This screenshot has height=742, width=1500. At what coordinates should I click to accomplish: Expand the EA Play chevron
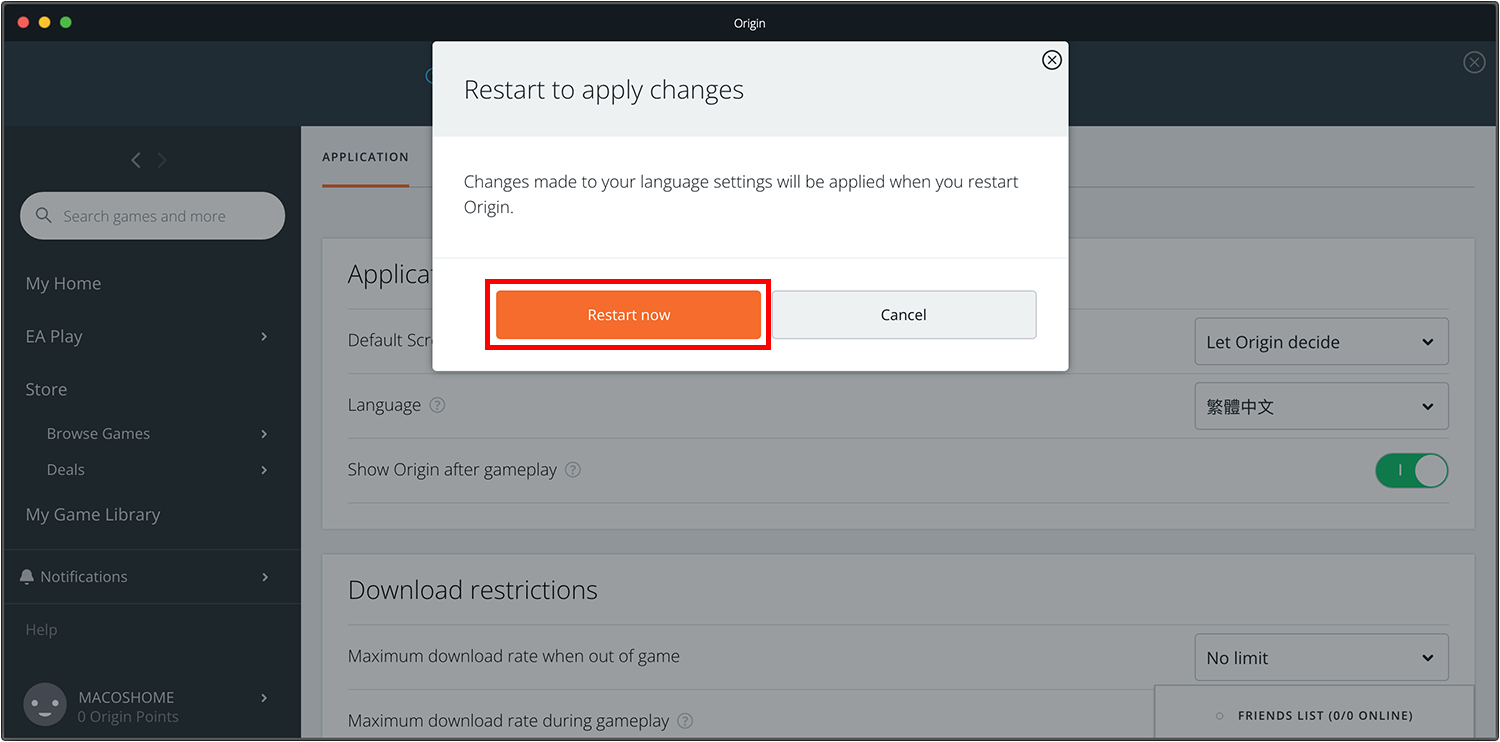point(264,337)
